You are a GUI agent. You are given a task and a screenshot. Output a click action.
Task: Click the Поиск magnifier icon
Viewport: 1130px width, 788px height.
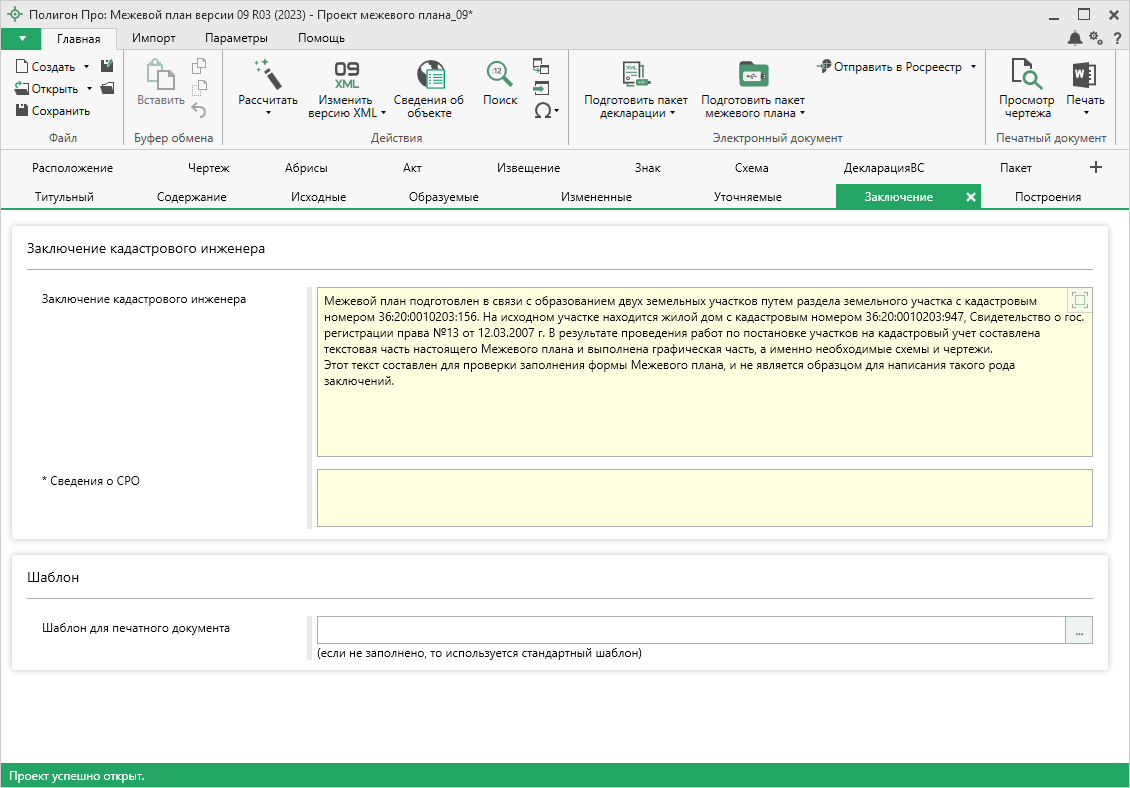499,75
